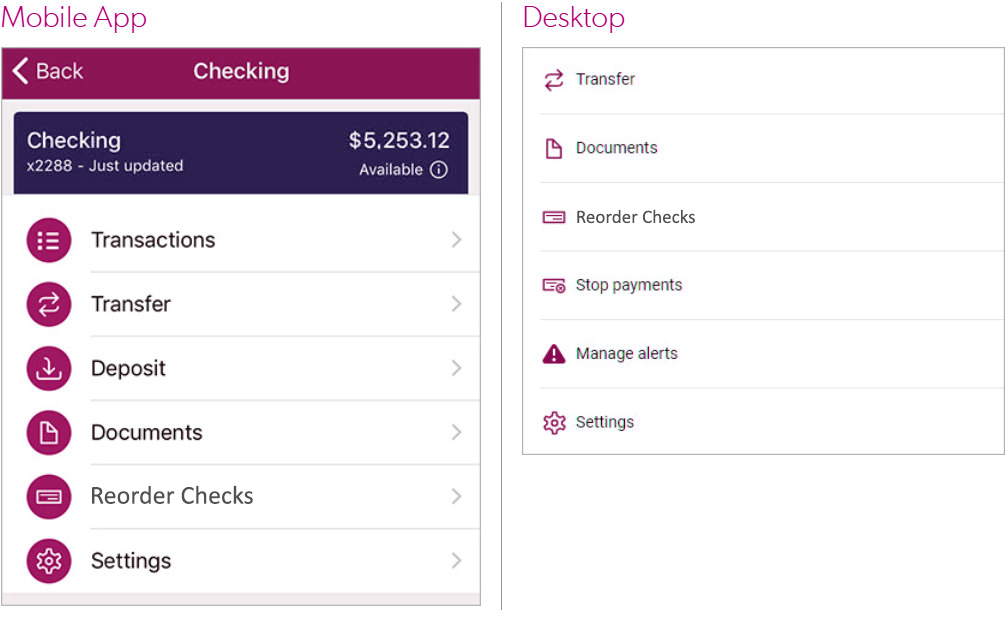Image resolution: width=1008 pixels, height=618 pixels.
Task: Click the desktop Settings link
Action: coord(604,422)
